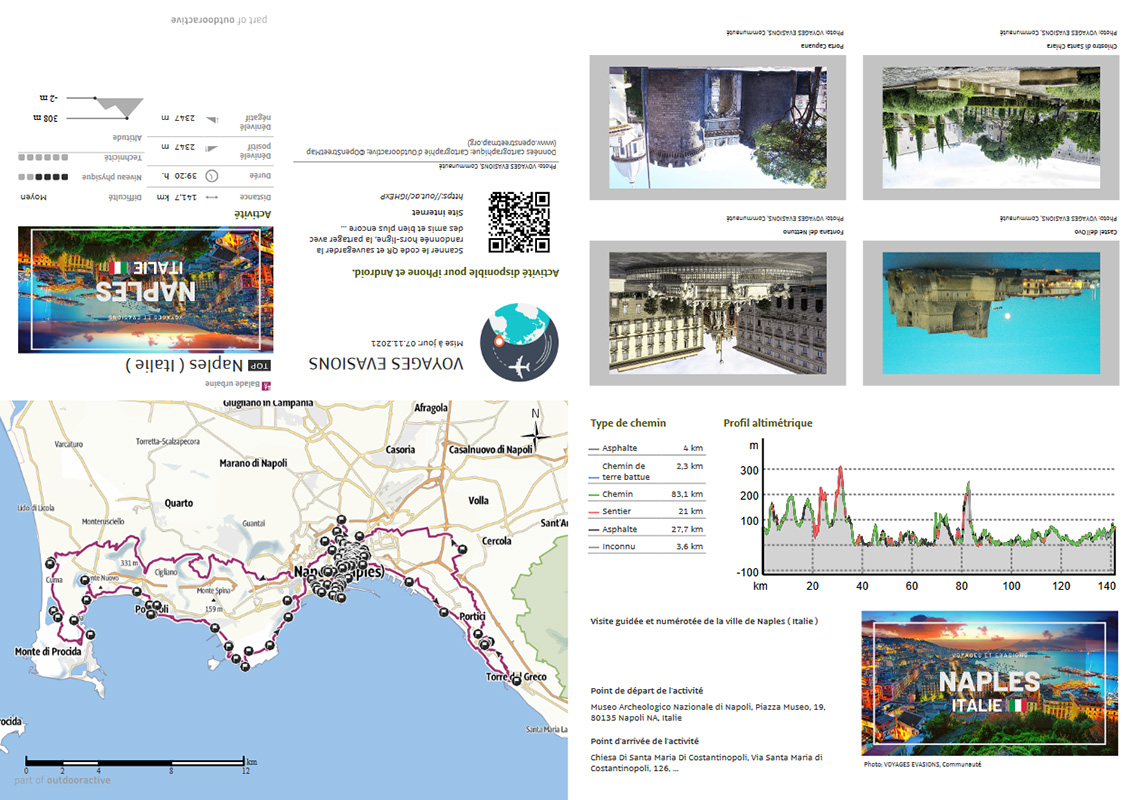Click the 'Type de chemin' heading
1140x800 pixels.
[x=628, y=423]
